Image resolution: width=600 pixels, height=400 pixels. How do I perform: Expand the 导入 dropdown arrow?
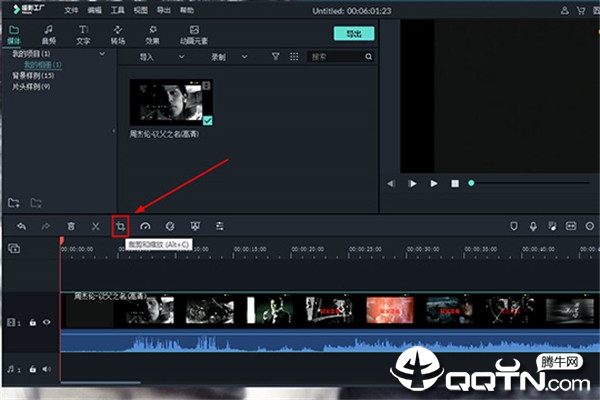pos(181,57)
